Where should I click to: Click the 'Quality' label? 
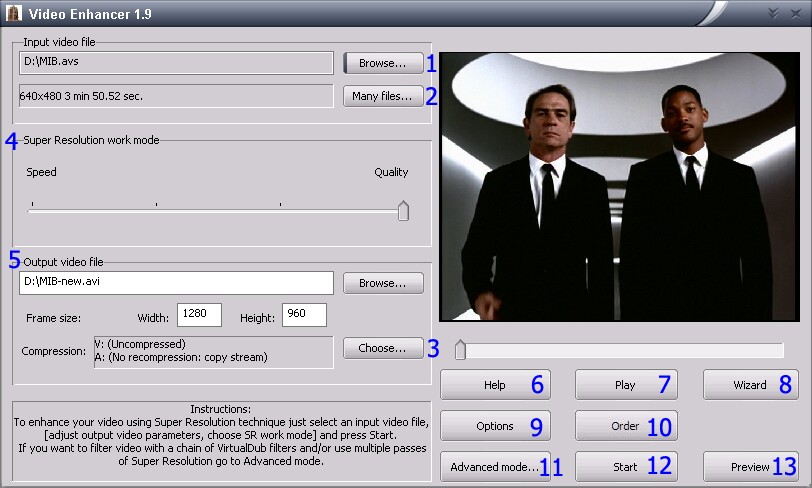click(x=392, y=172)
